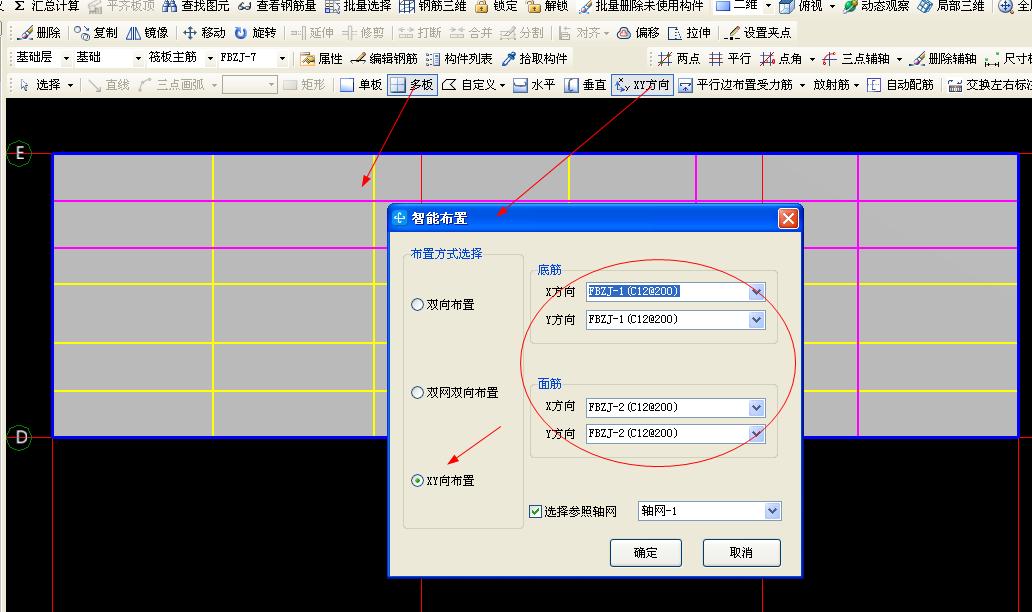Open 构件列表 component list
The image size is (1032, 612).
click(x=459, y=59)
